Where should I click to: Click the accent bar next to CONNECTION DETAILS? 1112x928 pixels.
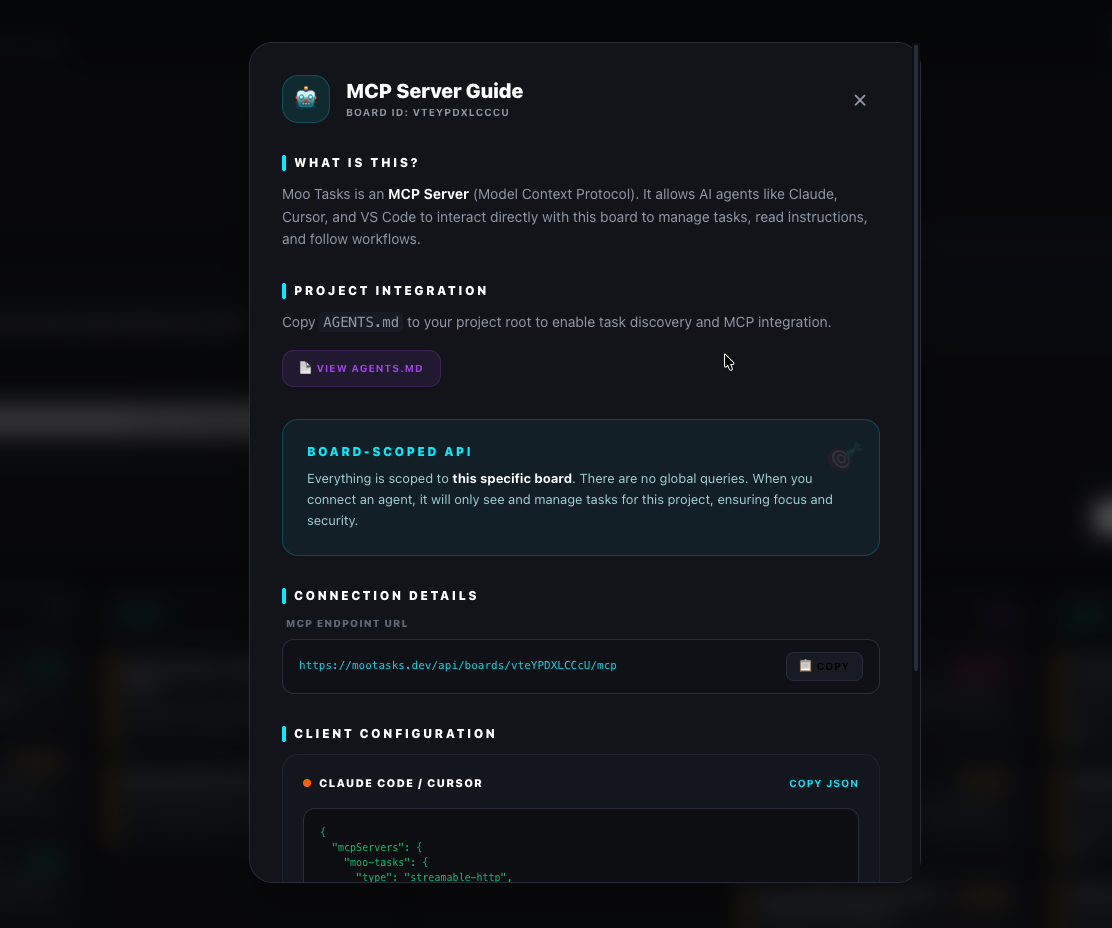click(284, 595)
